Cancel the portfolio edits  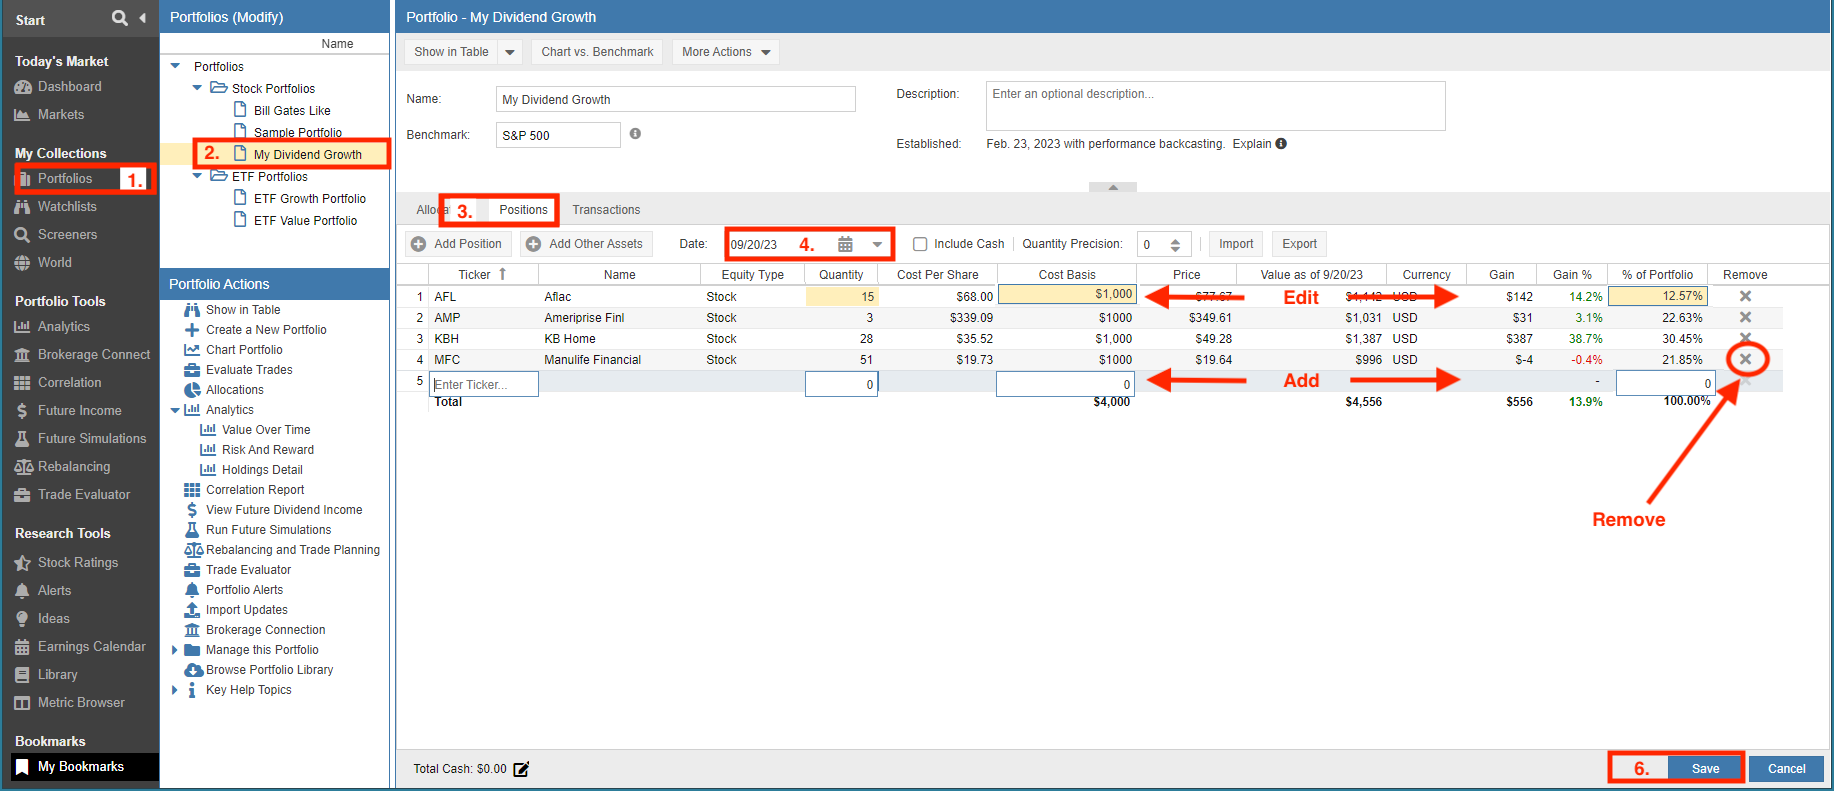(1786, 769)
